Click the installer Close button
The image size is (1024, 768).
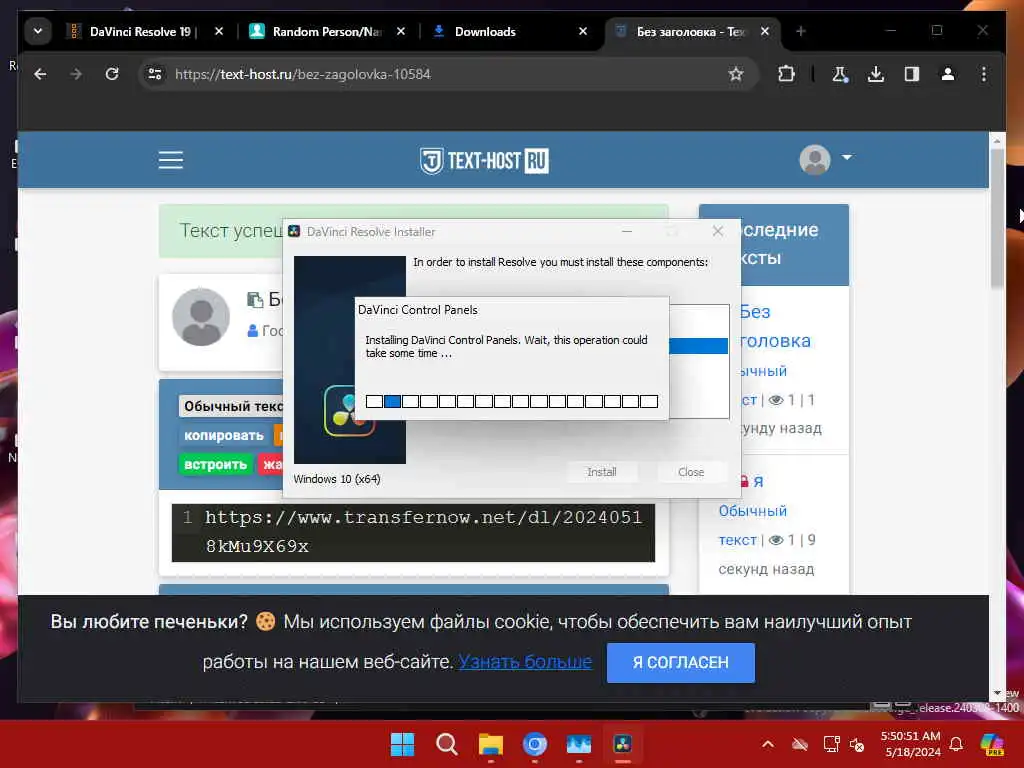691,472
